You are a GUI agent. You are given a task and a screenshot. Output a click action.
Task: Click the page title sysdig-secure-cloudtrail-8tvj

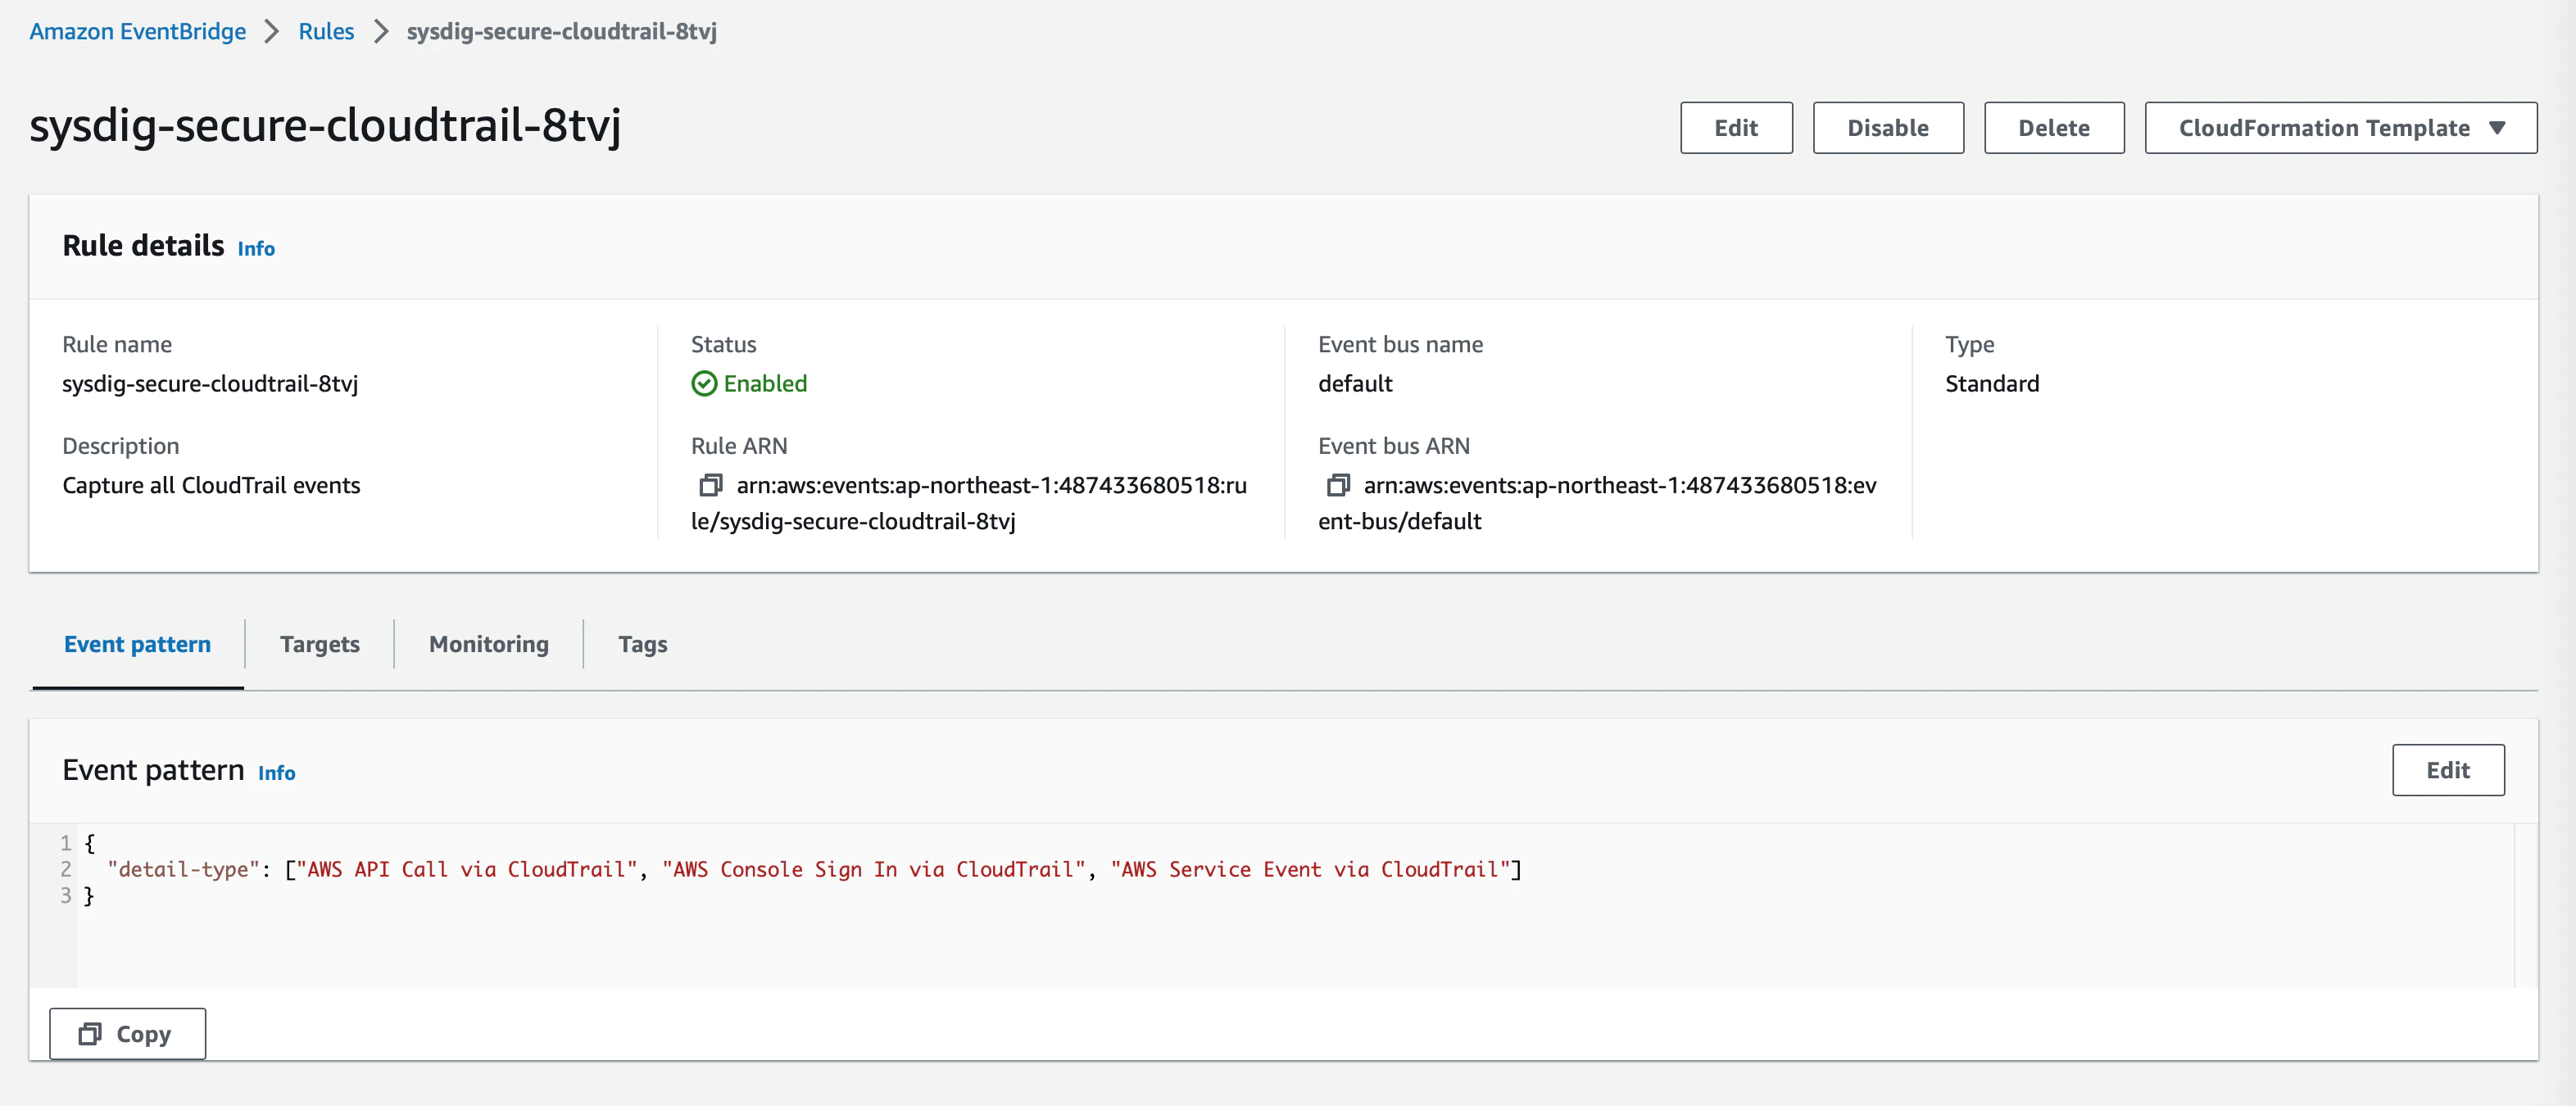pos(325,126)
